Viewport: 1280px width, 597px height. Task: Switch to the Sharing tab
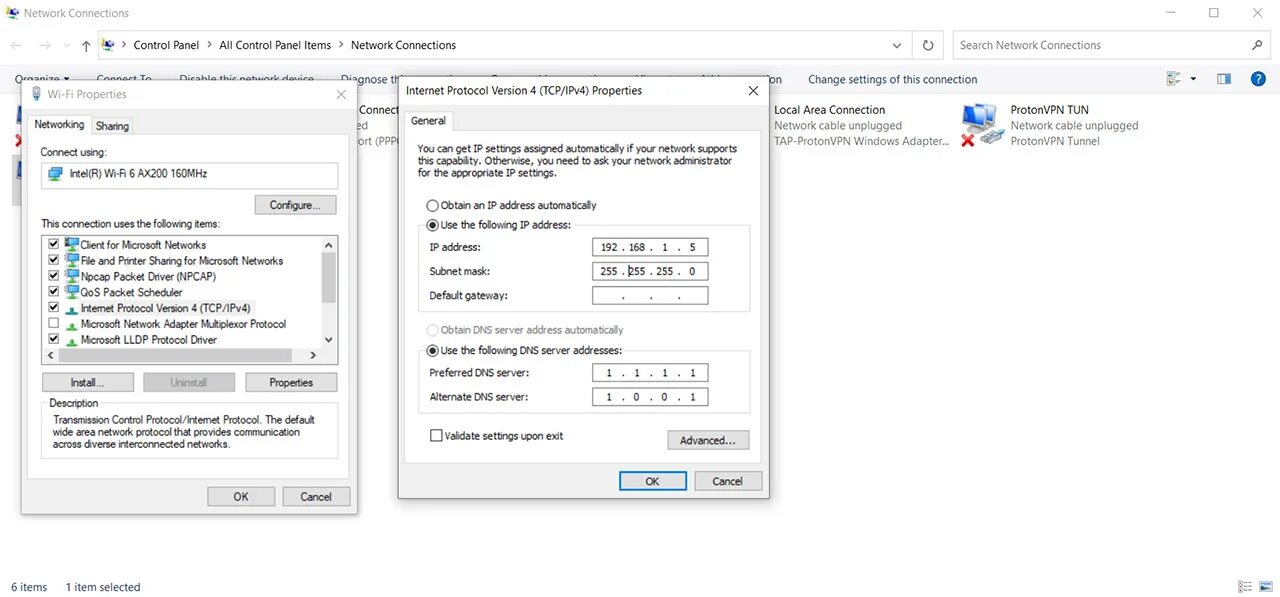(x=112, y=126)
